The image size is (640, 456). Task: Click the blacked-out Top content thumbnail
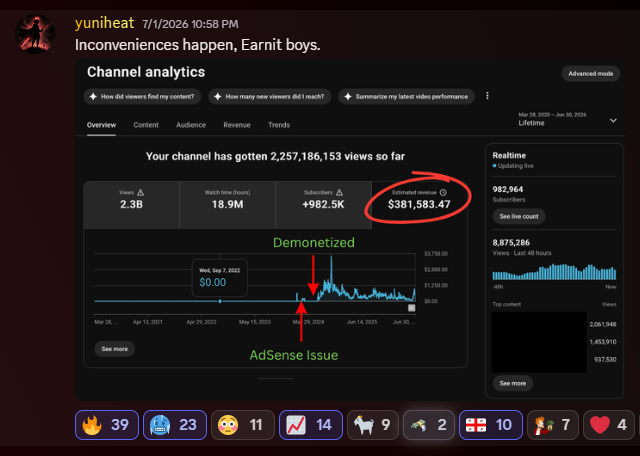pyautogui.click(x=539, y=342)
